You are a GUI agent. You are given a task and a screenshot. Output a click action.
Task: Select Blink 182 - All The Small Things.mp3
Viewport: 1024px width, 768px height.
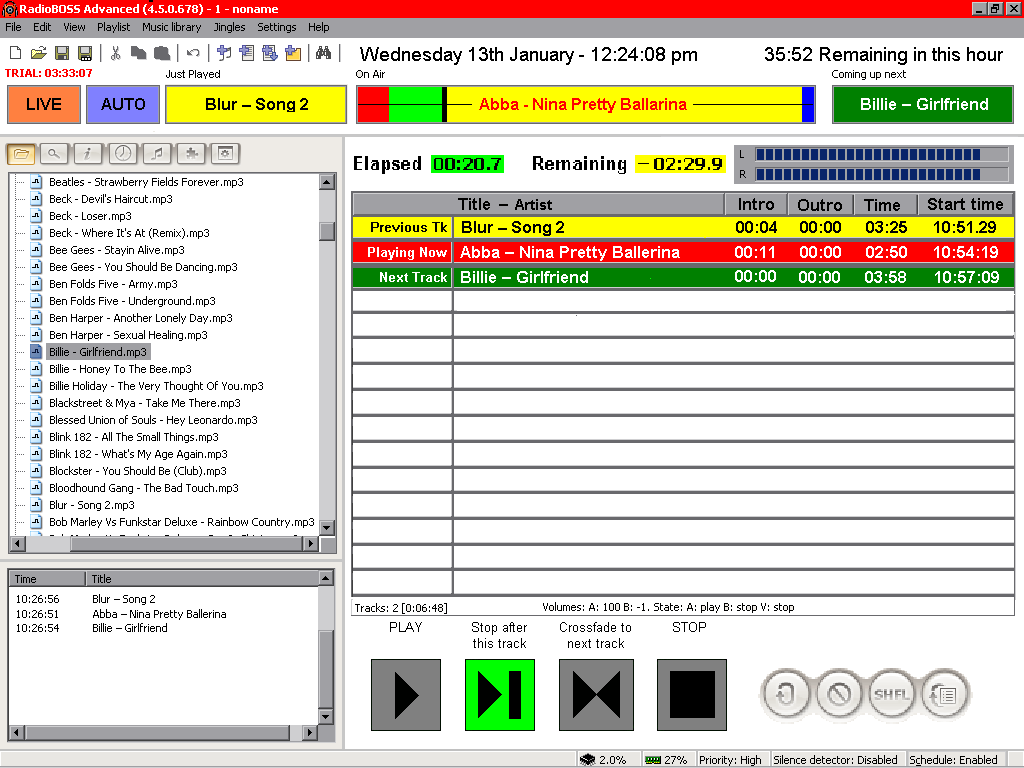pos(134,437)
